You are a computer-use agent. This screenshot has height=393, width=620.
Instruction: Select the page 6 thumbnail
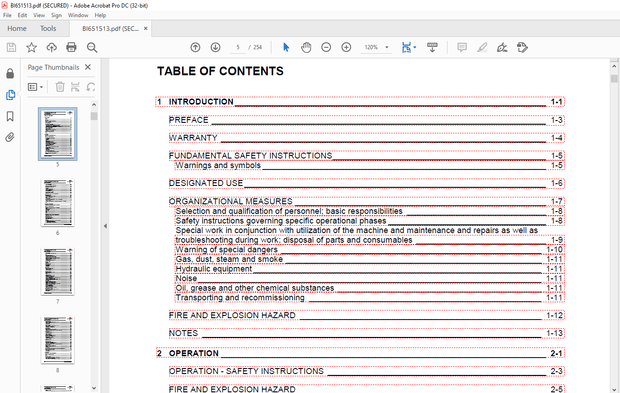pos(58,203)
